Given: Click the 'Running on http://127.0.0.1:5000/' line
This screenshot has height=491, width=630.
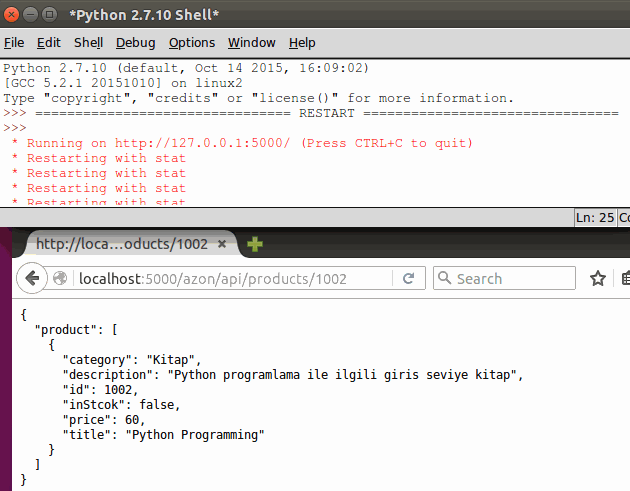Looking at the screenshot, I should pyautogui.click(x=242, y=143).
